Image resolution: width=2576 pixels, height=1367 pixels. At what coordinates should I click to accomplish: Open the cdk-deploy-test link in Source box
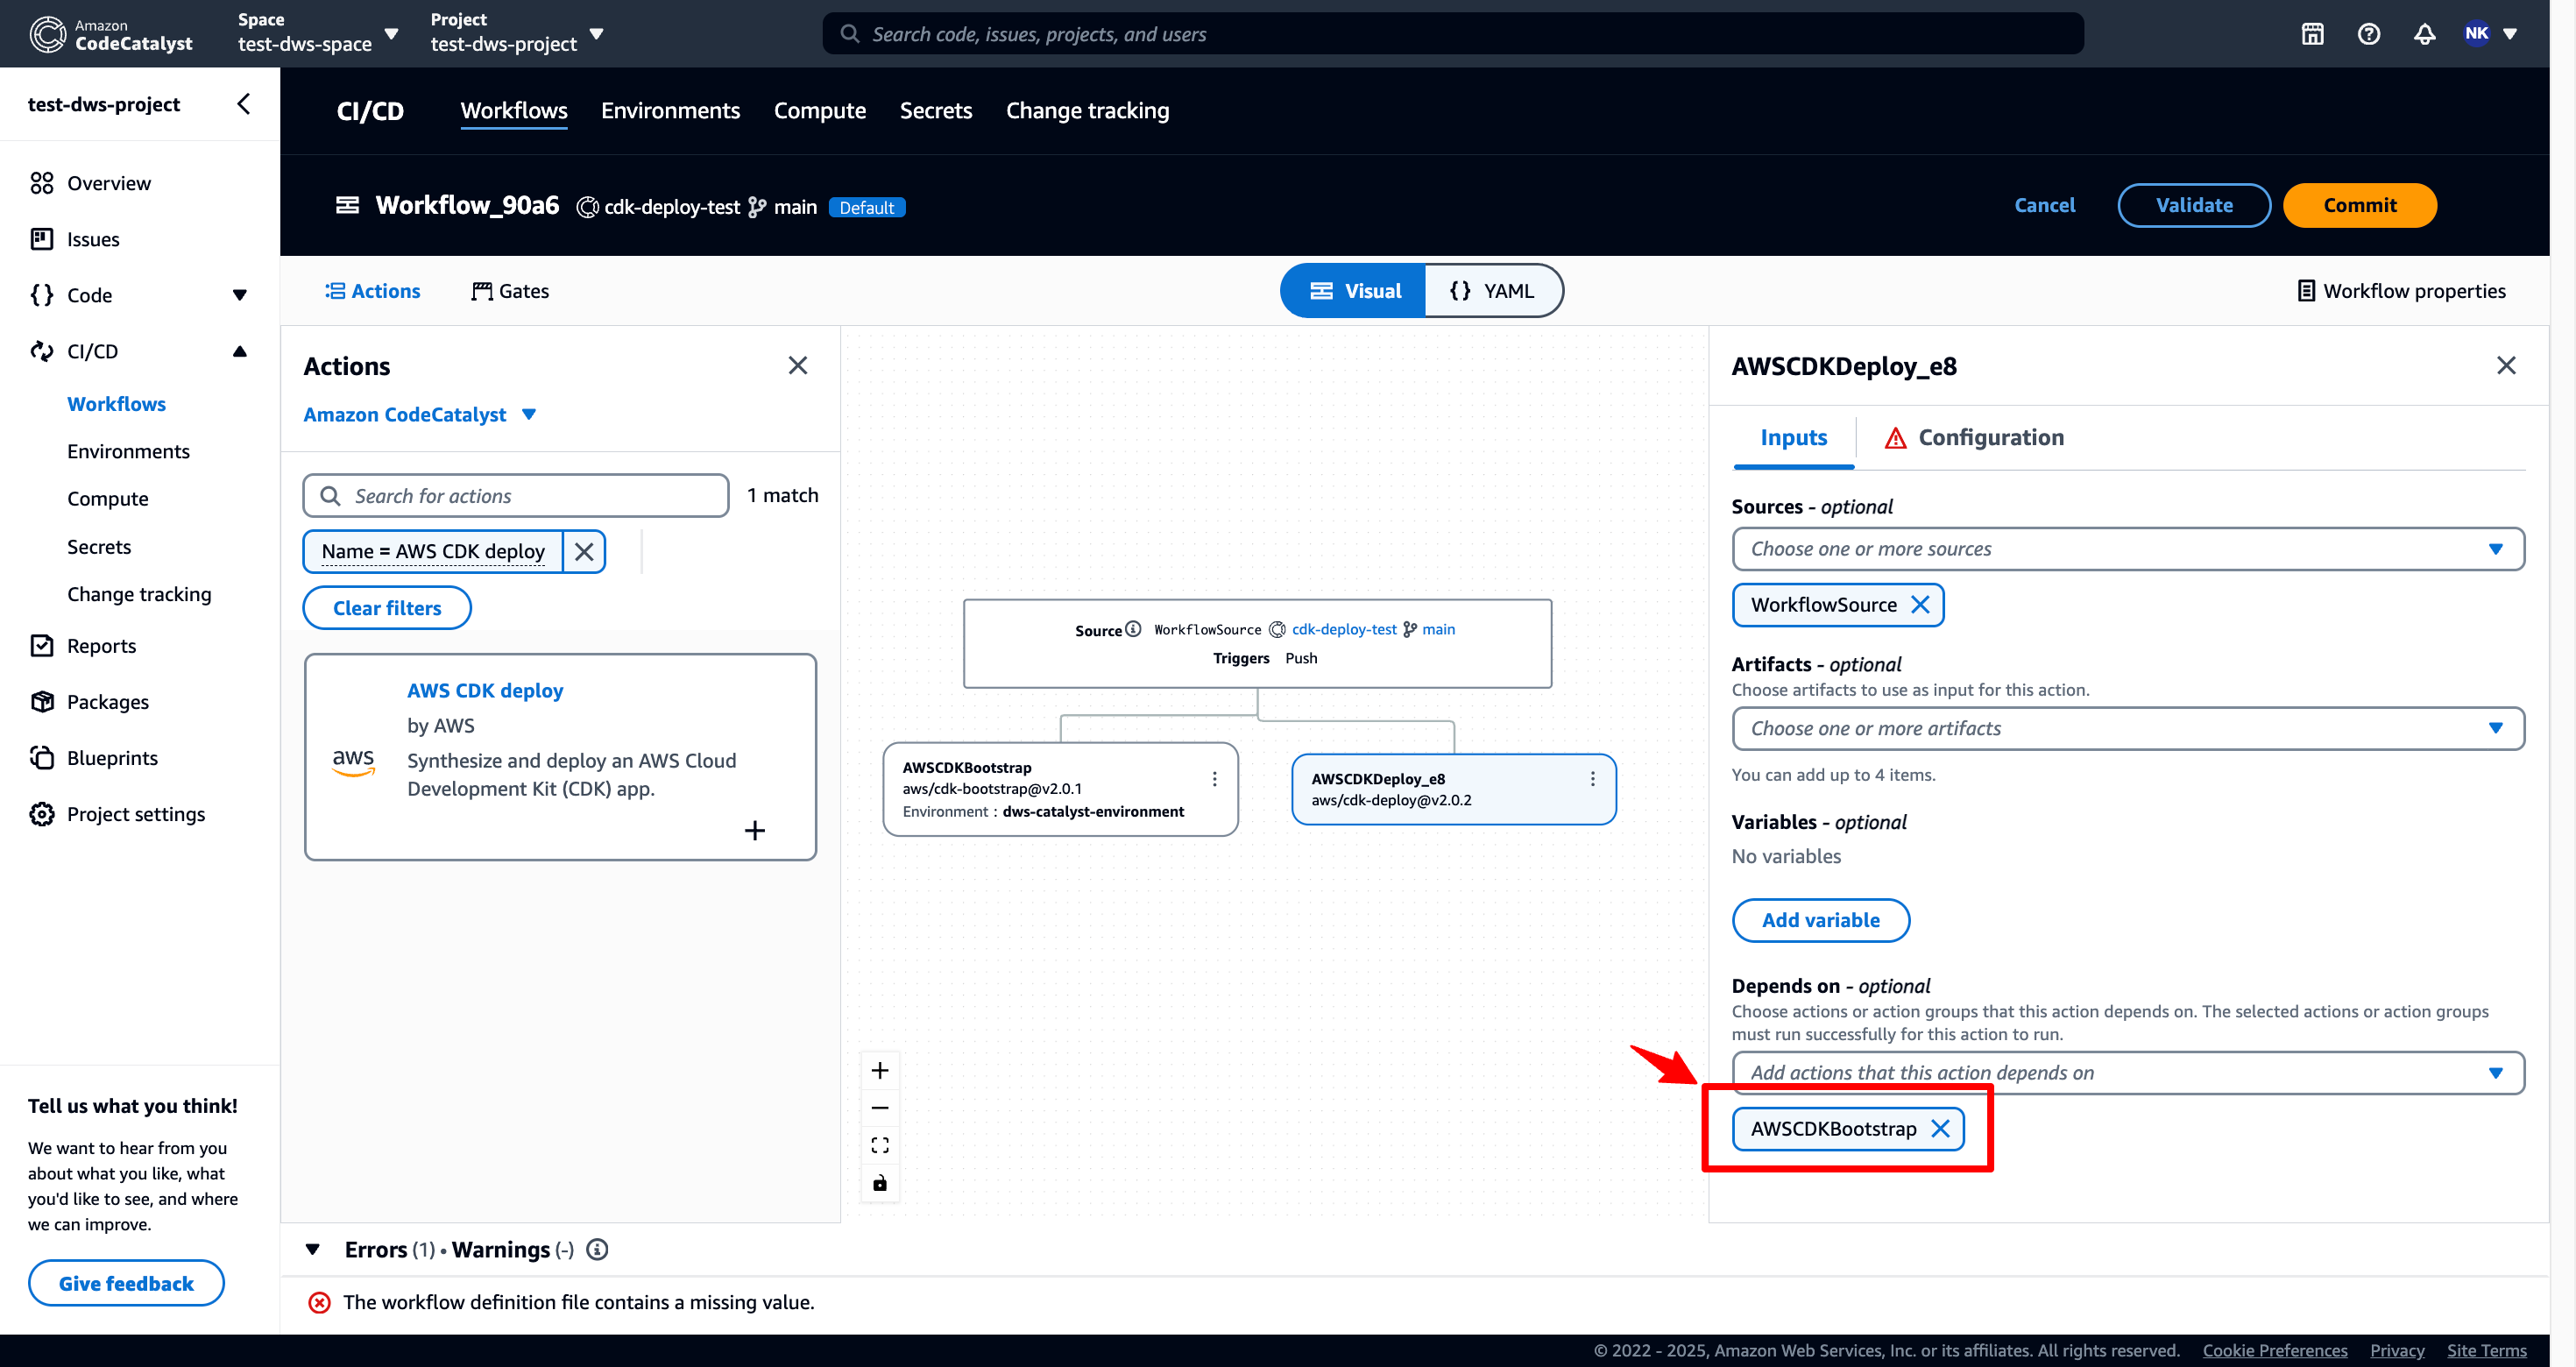coord(1343,629)
